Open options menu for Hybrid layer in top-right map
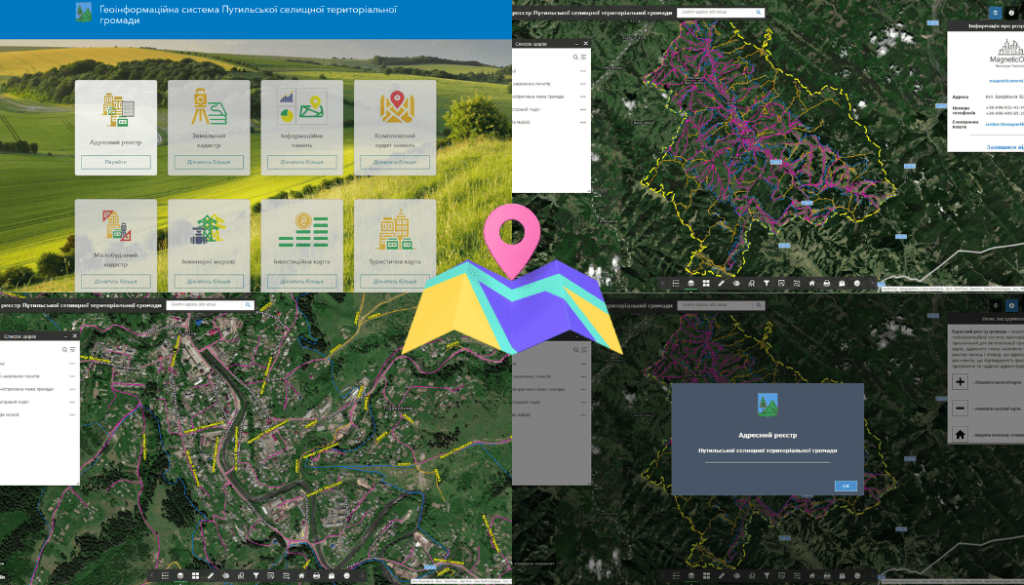This screenshot has width=1024, height=585. [x=583, y=122]
